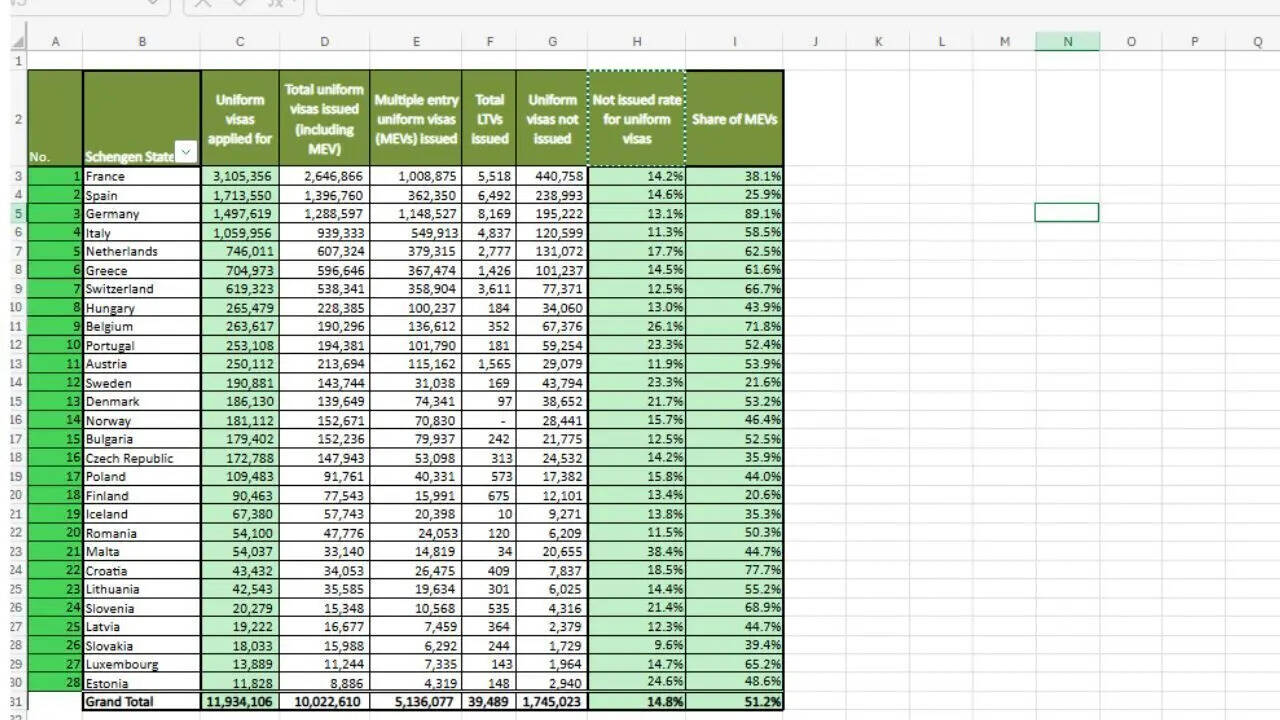The height and width of the screenshot is (720, 1280).
Task: Click the Hungary cell
Action: pos(141,307)
